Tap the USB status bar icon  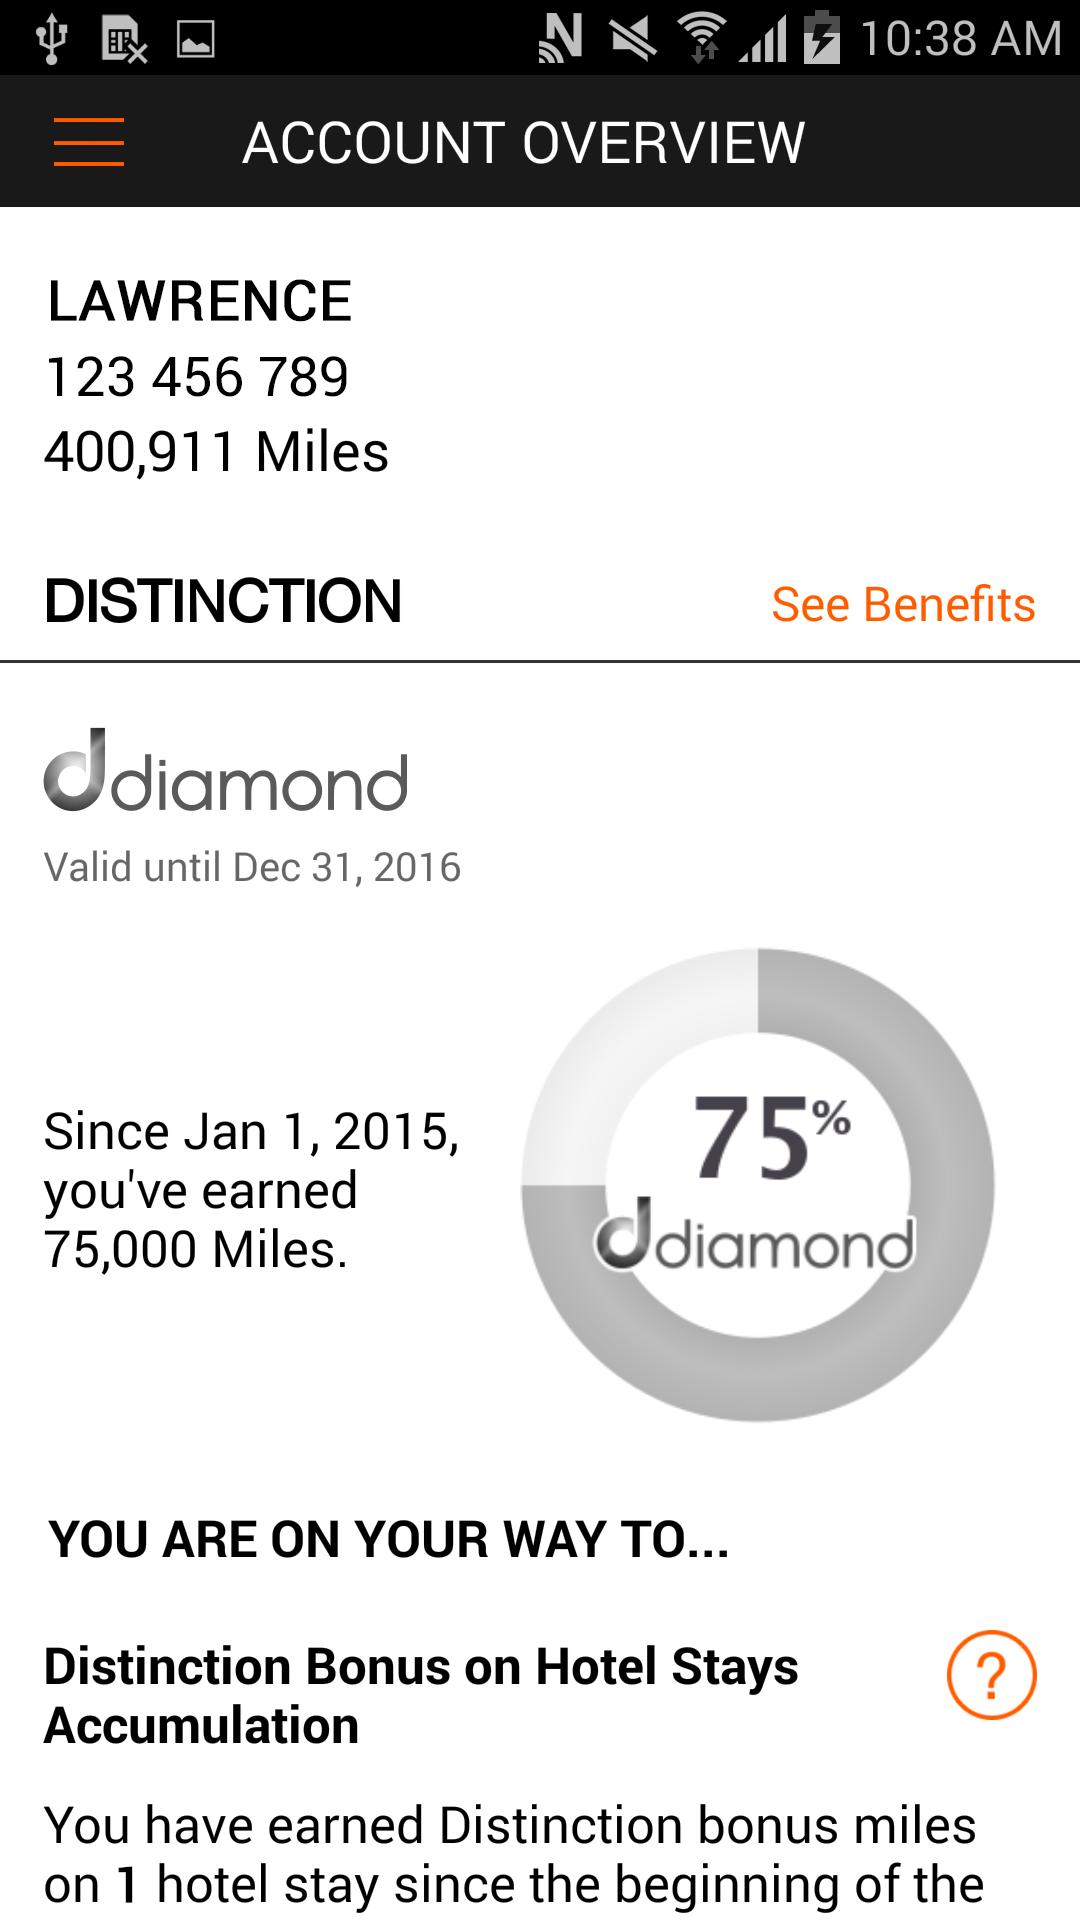point(51,39)
